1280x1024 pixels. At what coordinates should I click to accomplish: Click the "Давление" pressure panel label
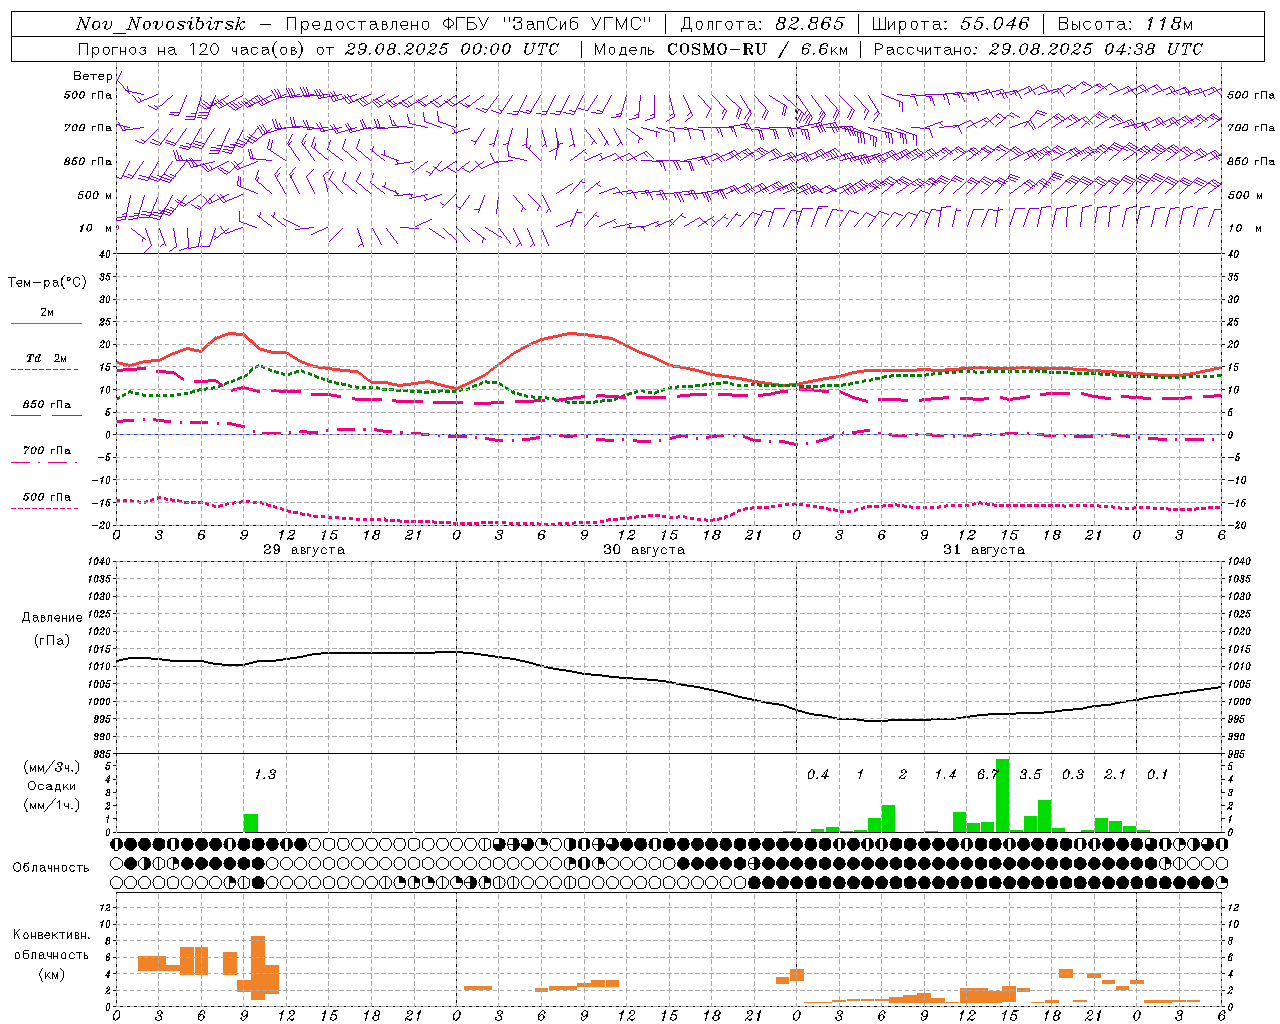click(x=52, y=618)
